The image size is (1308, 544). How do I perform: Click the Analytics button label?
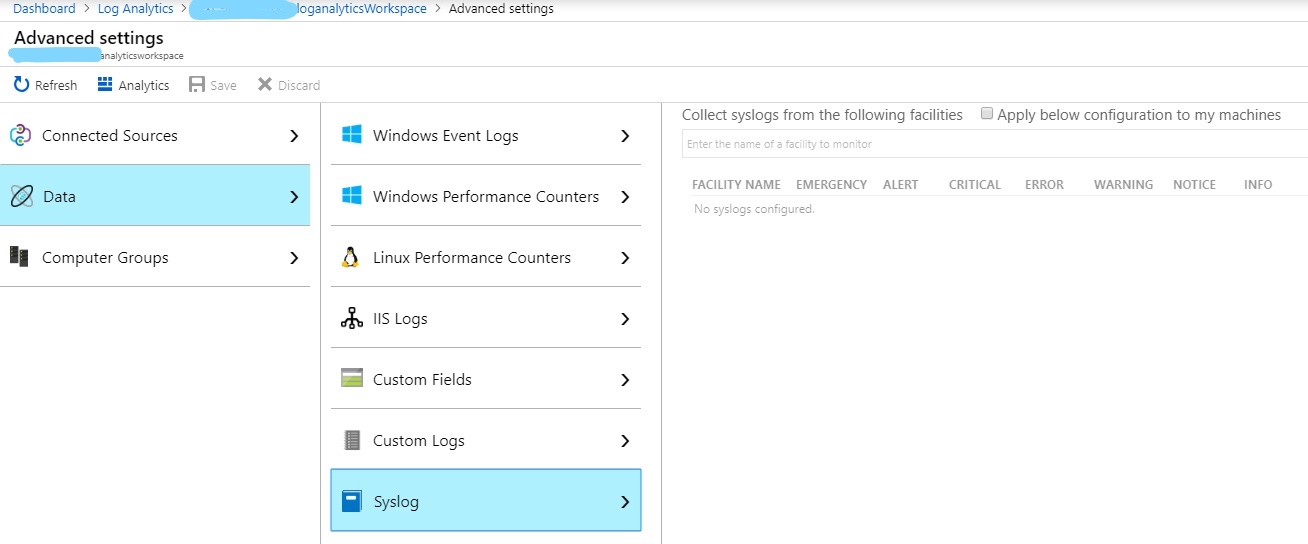pyautogui.click(x=144, y=85)
